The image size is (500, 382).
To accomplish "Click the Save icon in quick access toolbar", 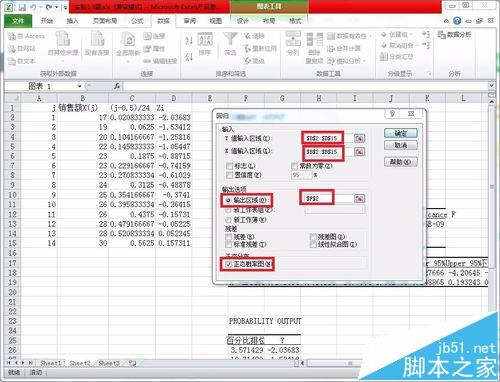I will pyautogui.click(x=22, y=7).
